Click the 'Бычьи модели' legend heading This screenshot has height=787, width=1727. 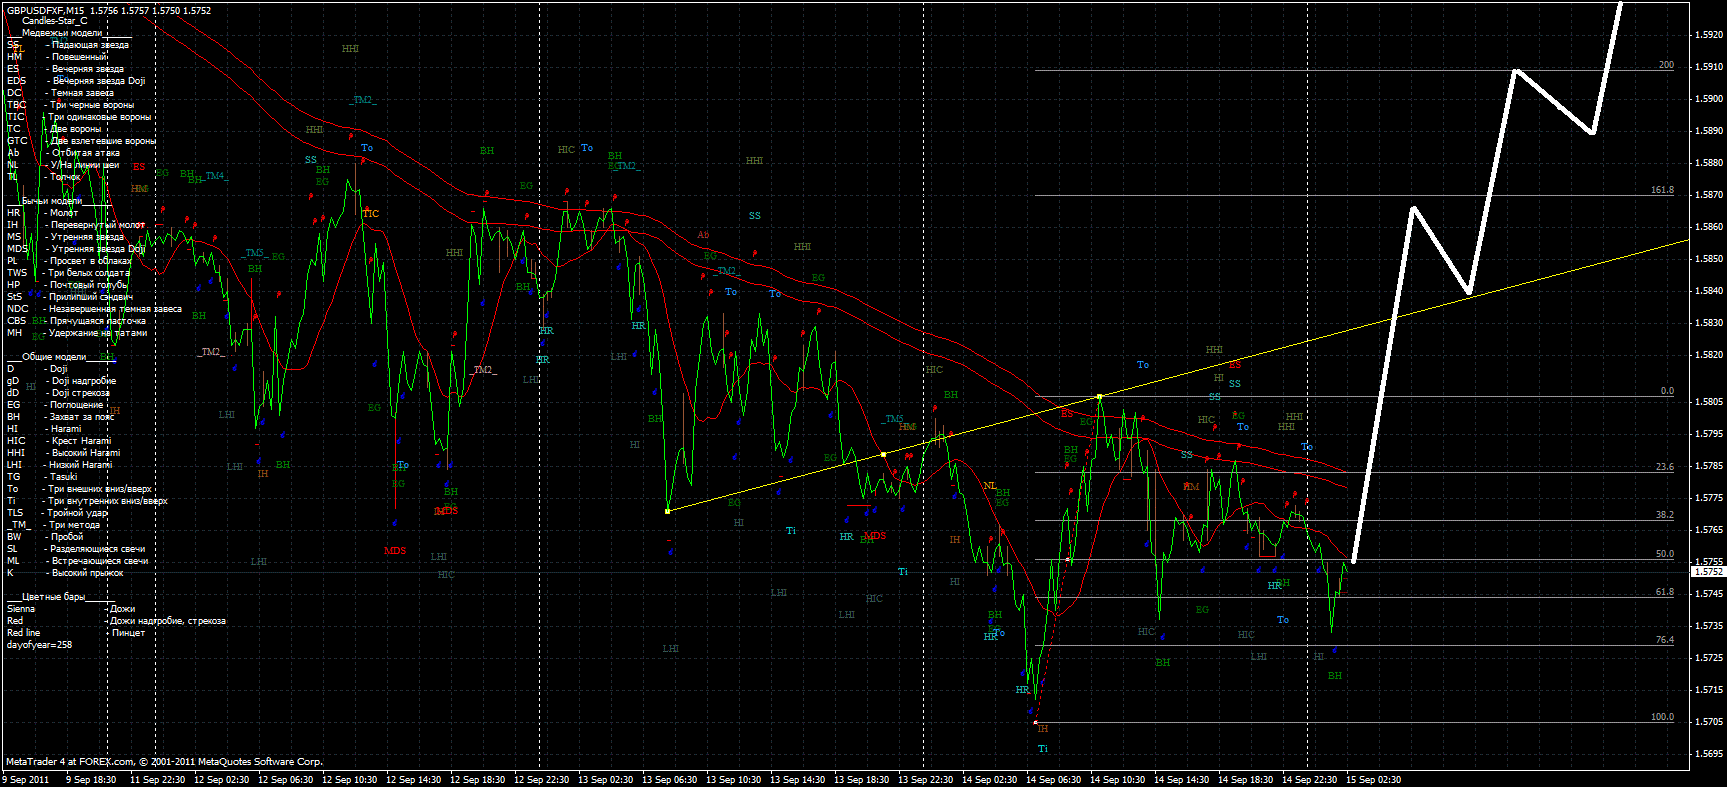[52, 201]
